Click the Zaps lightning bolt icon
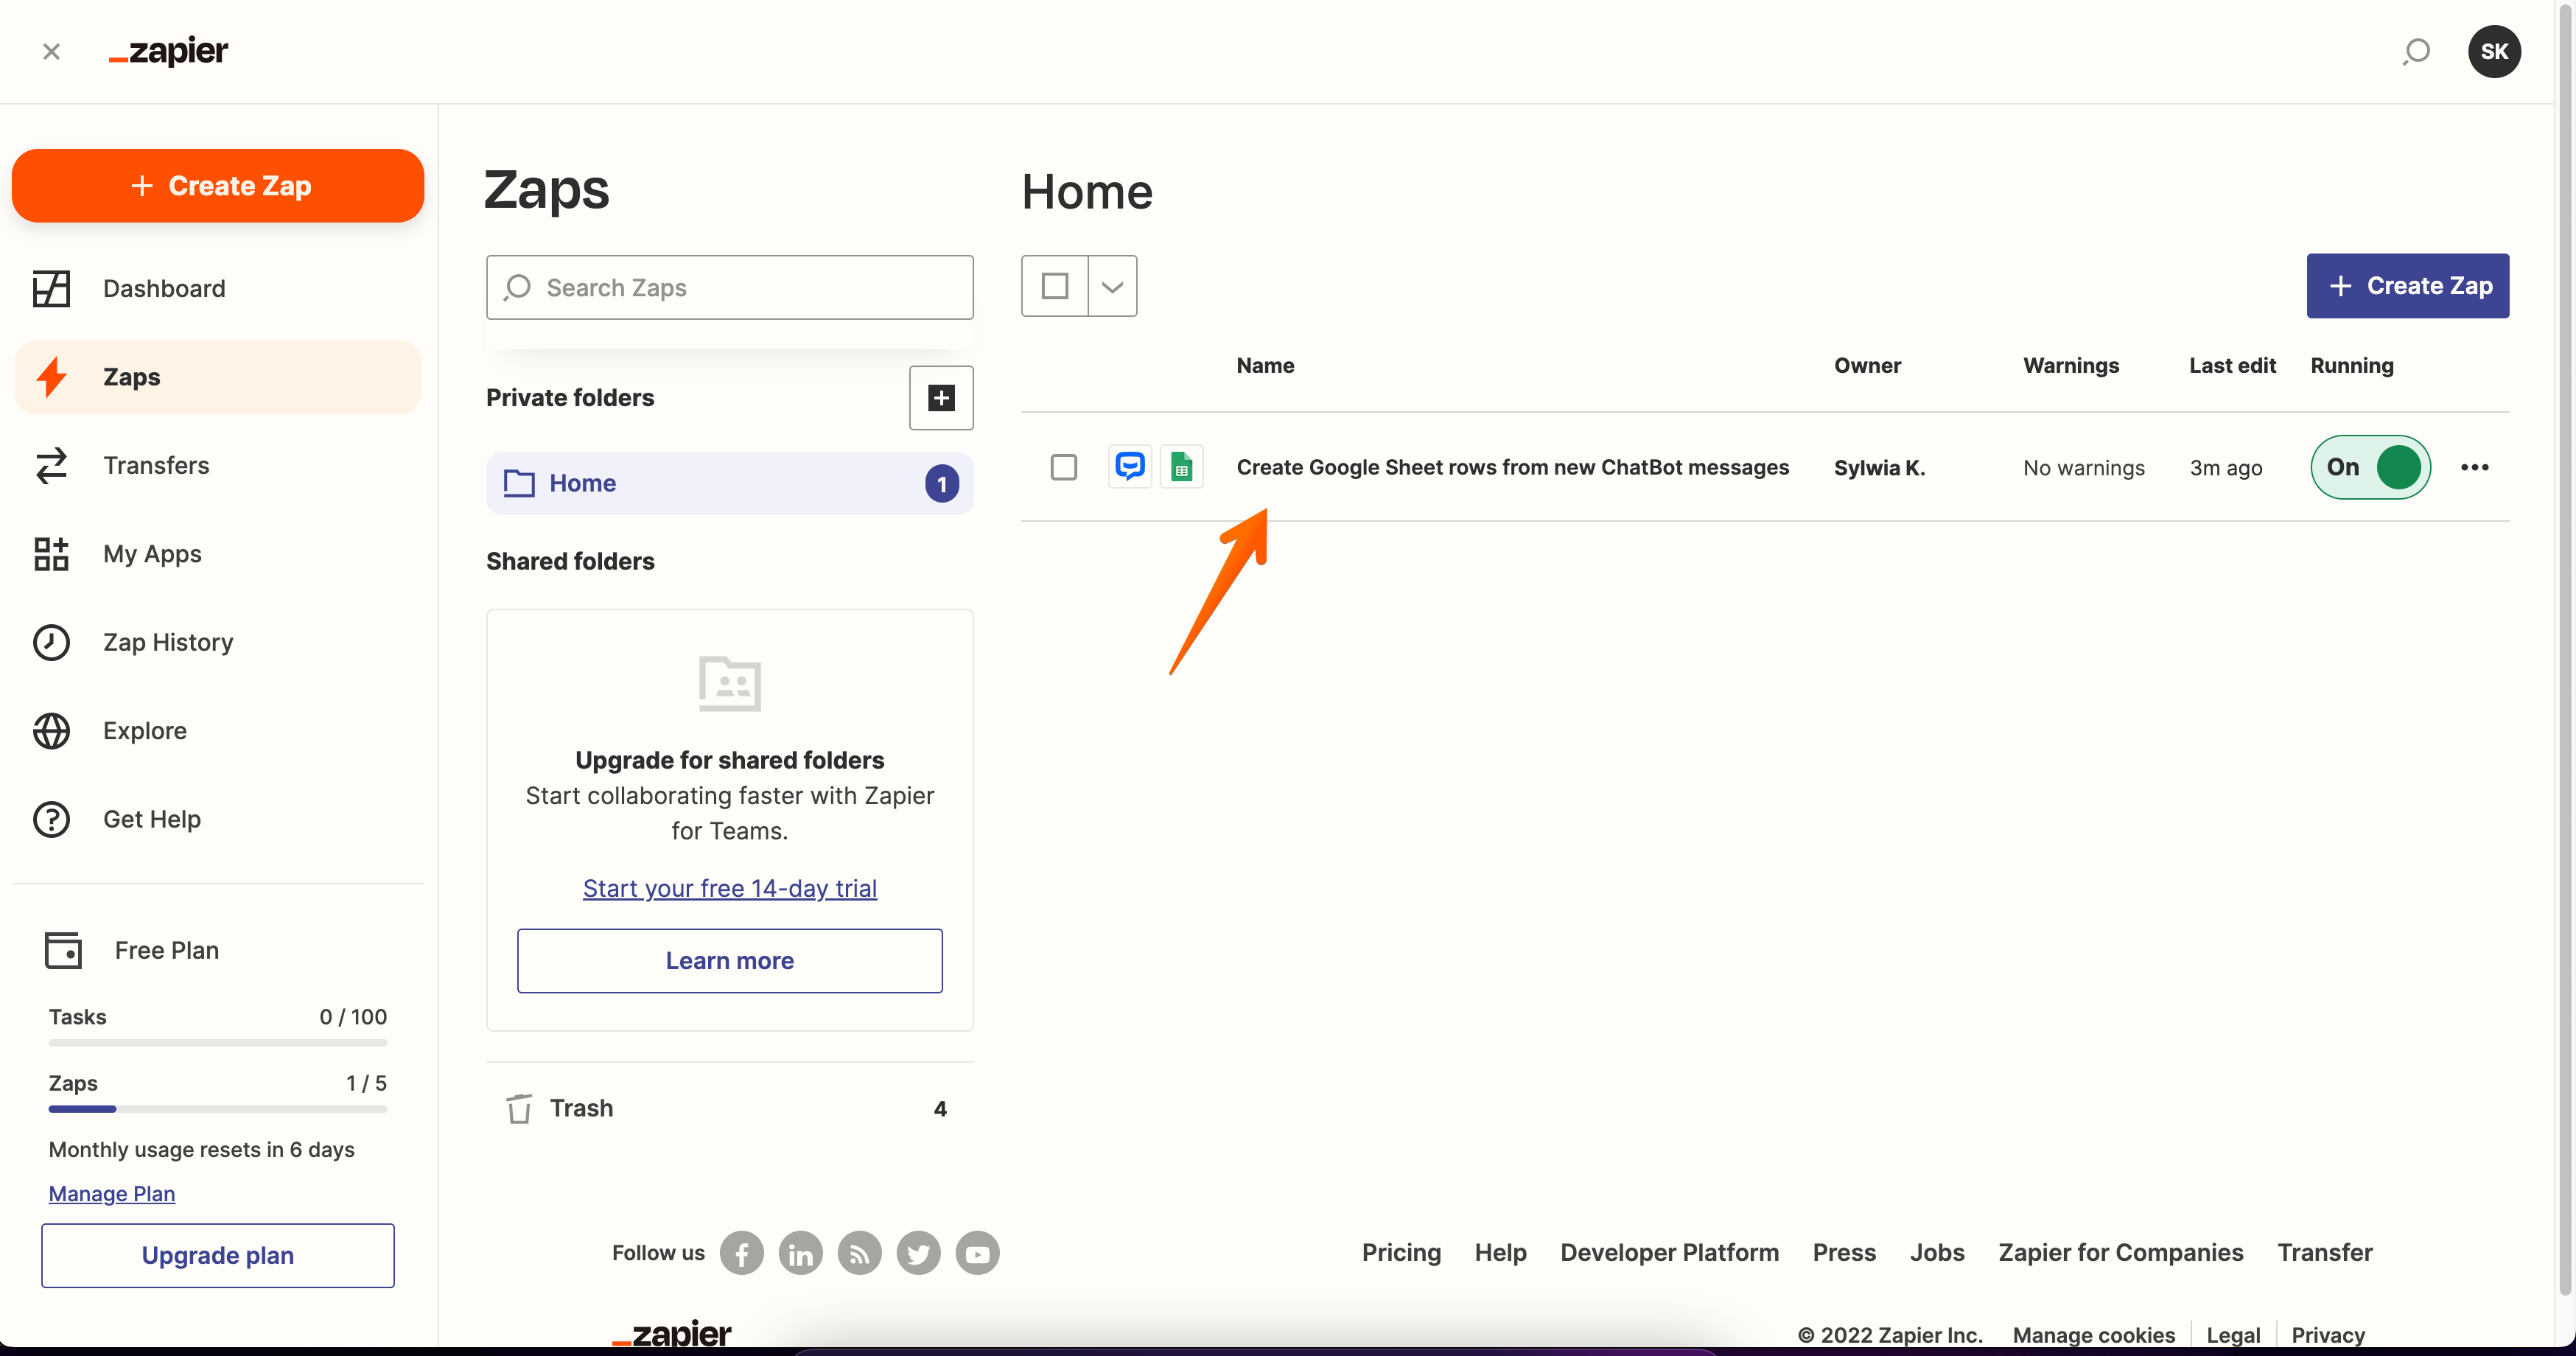 [x=51, y=377]
